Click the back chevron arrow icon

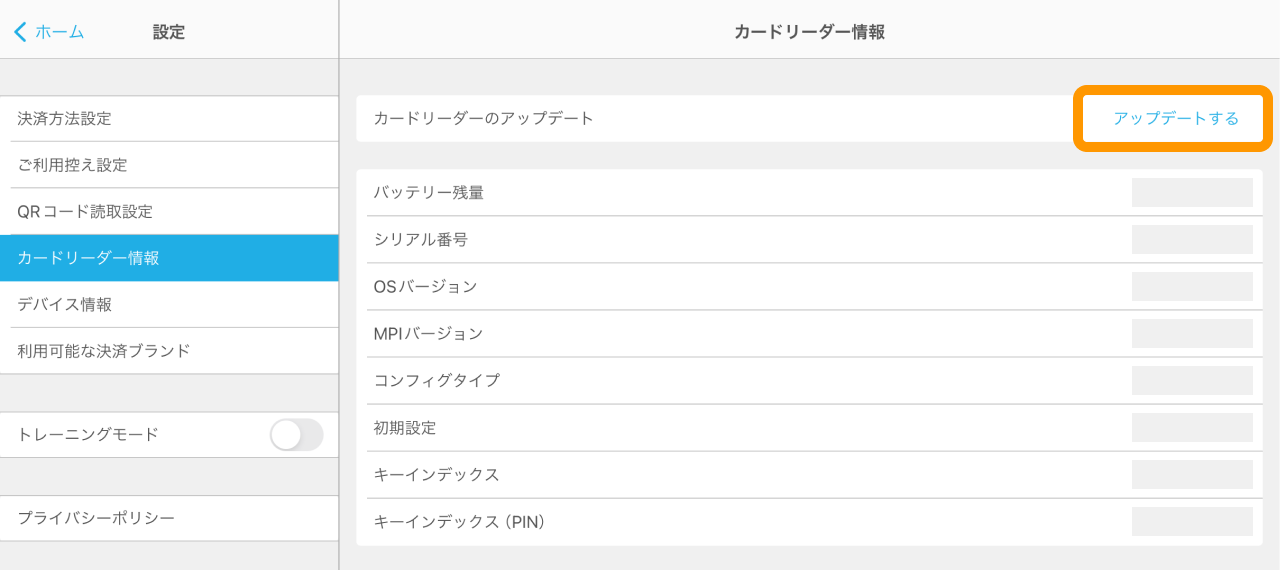[20, 32]
